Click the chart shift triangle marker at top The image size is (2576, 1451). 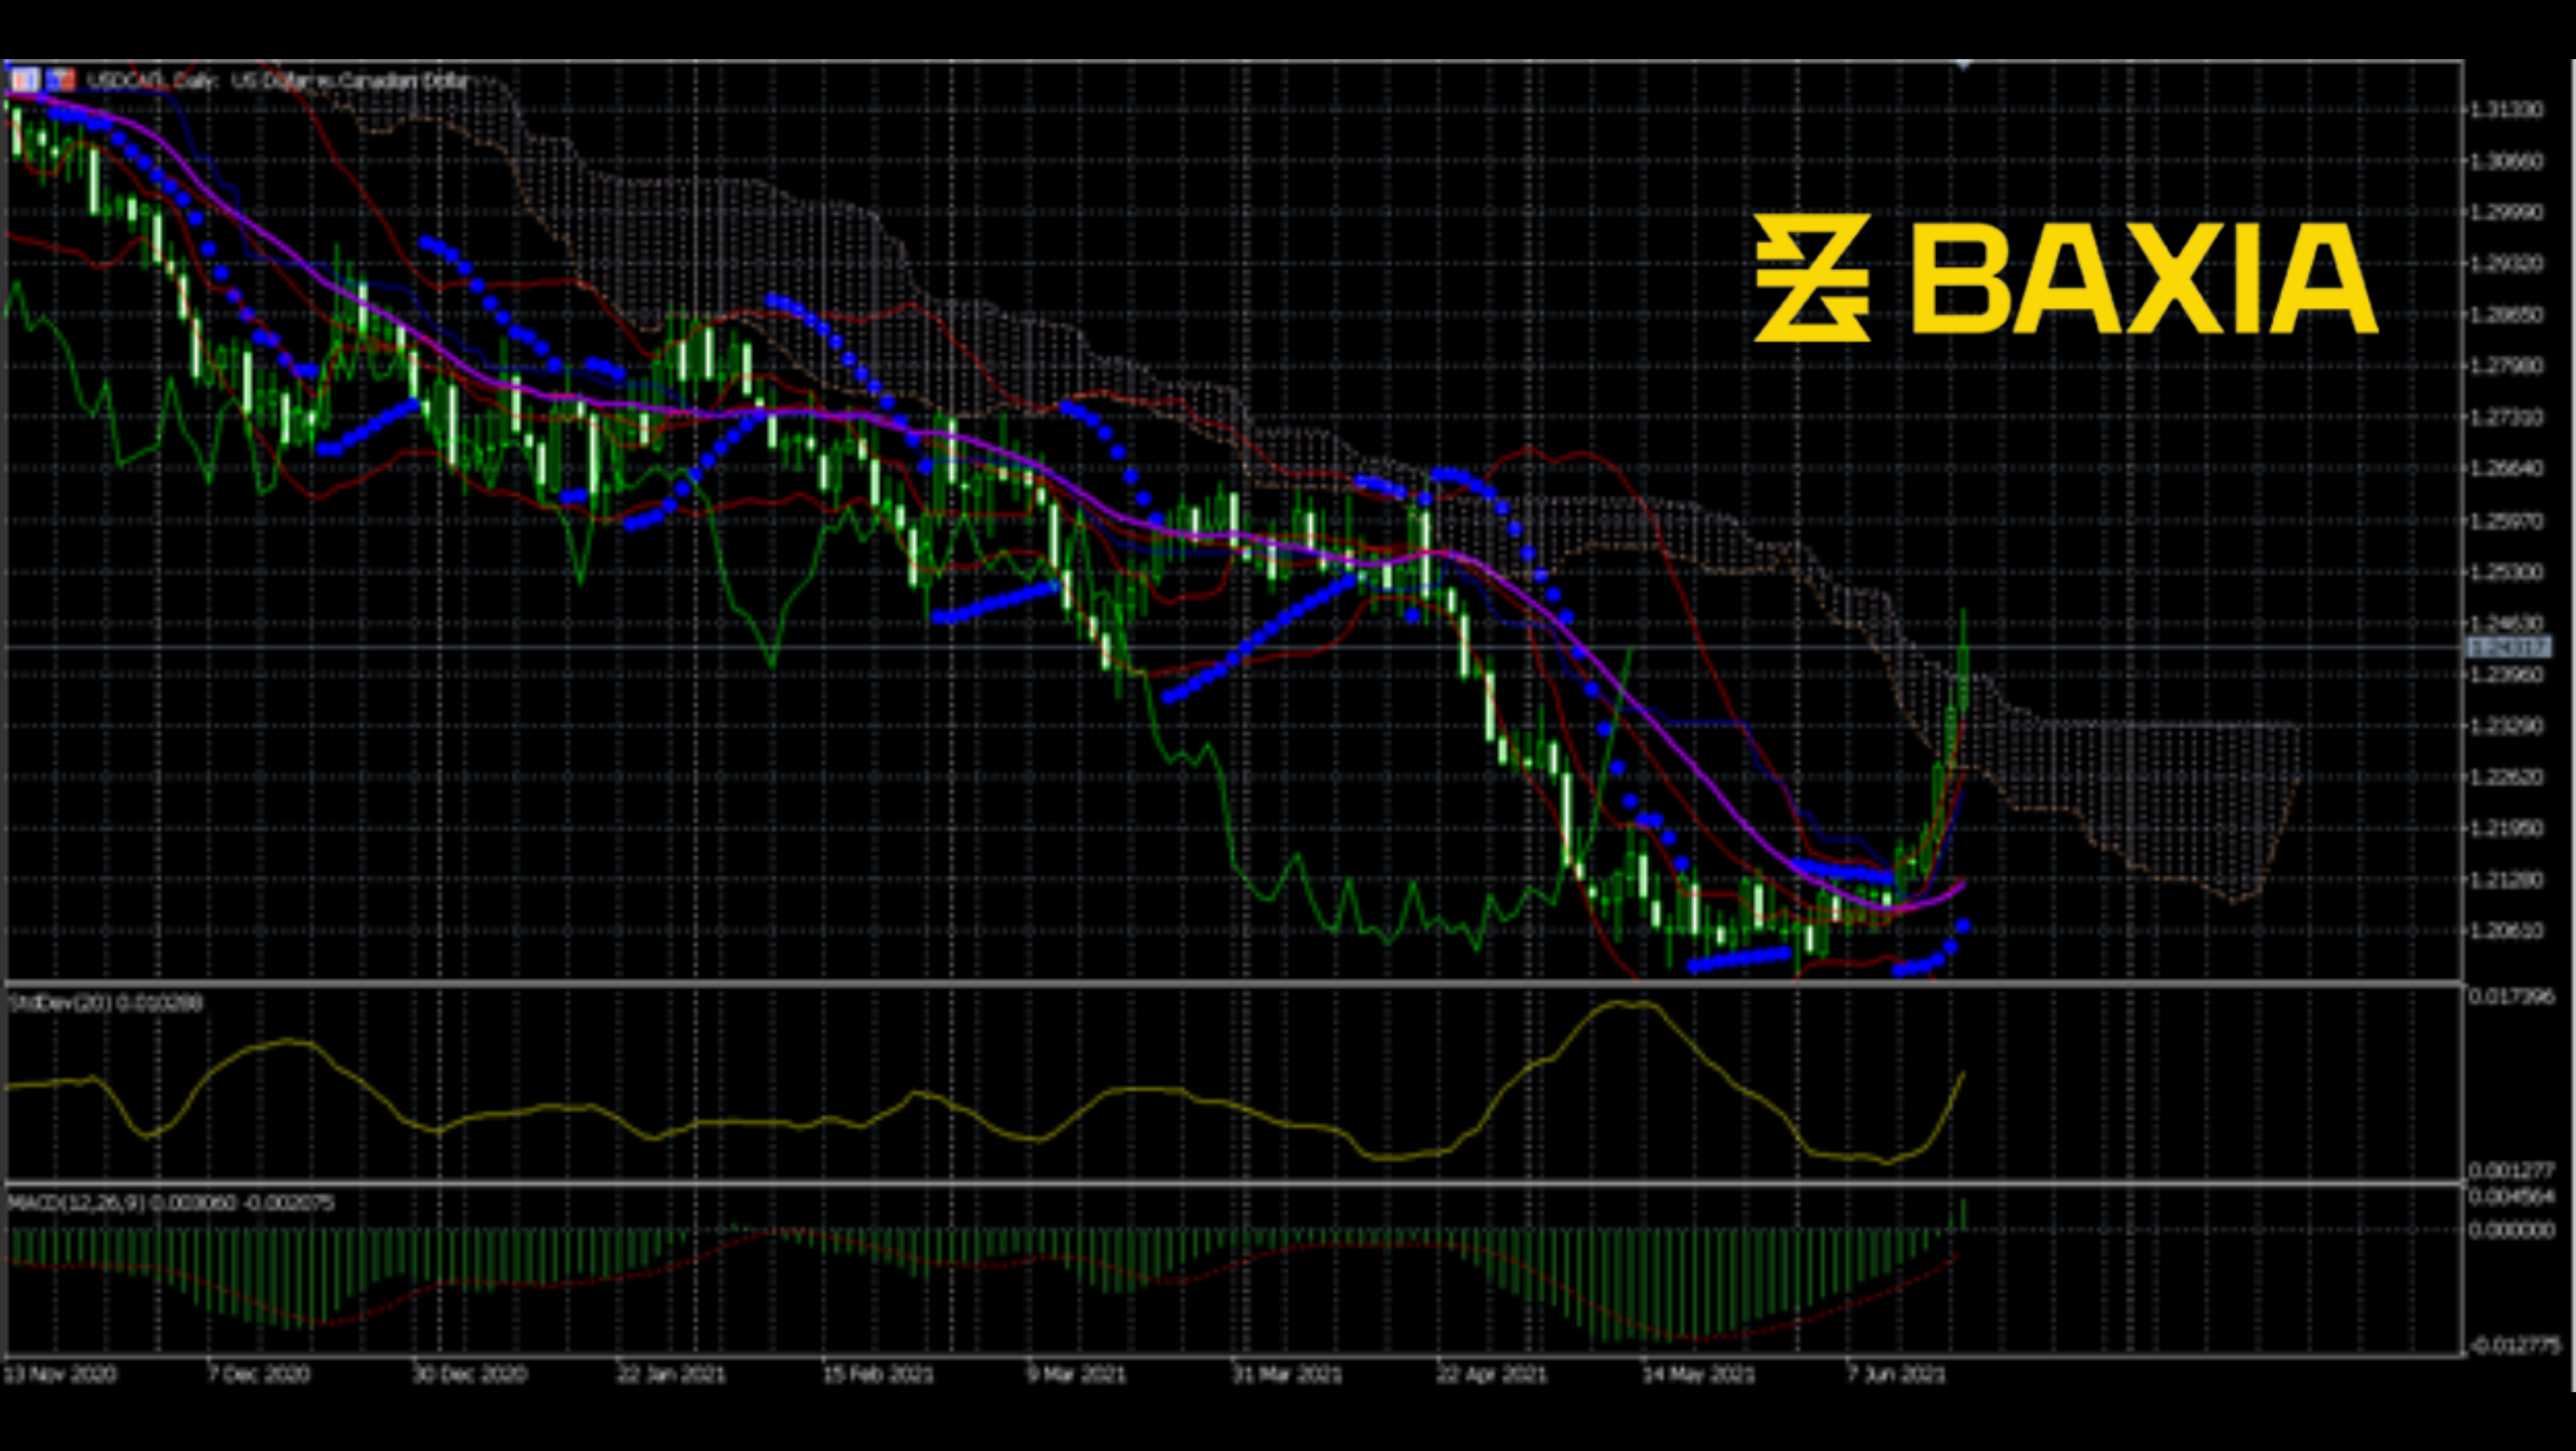click(x=1964, y=66)
